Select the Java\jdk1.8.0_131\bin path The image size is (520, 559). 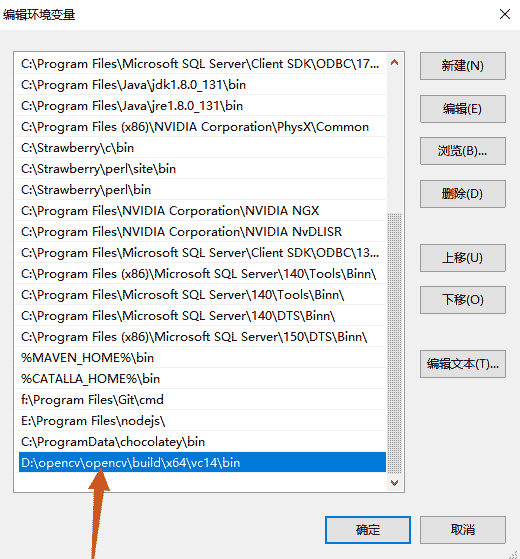(x=200, y=85)
